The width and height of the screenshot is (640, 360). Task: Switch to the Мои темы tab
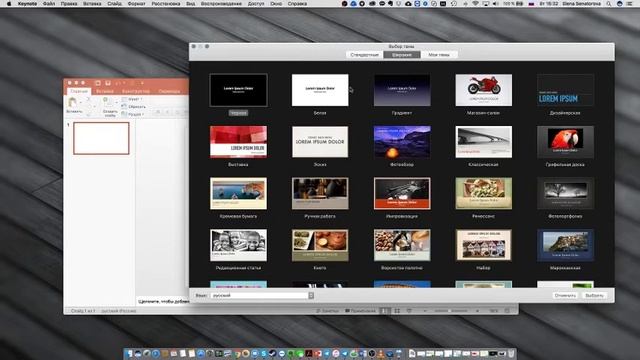click(439, 55)
